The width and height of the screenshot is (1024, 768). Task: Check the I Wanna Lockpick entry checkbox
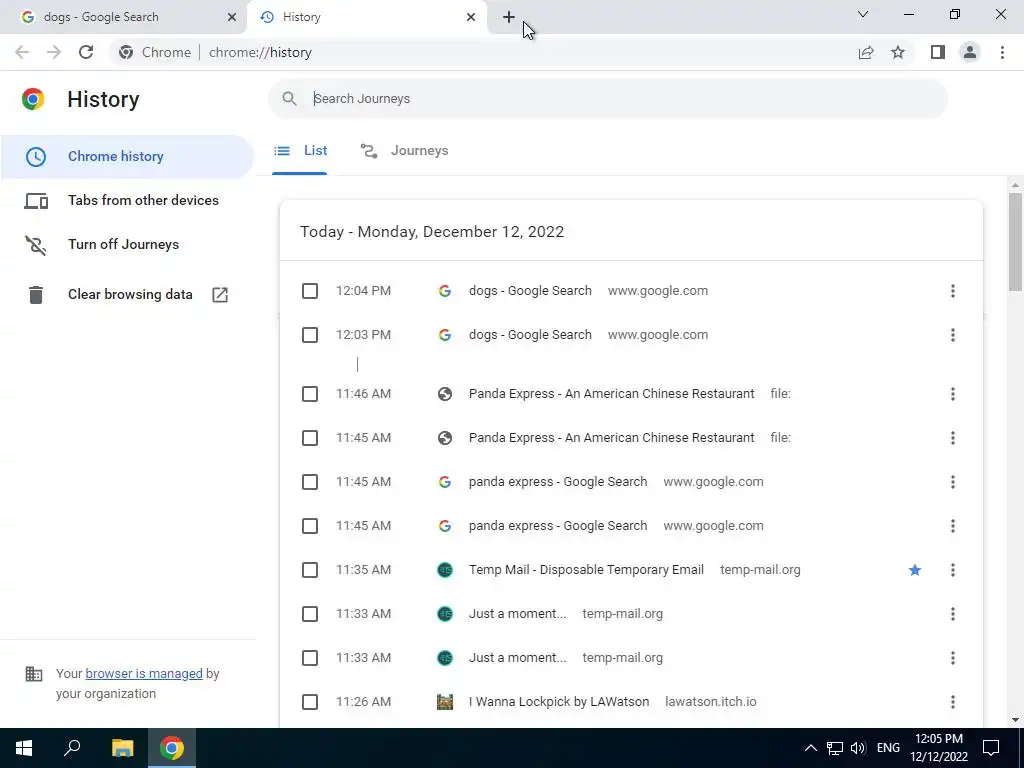tap(310, 702)
